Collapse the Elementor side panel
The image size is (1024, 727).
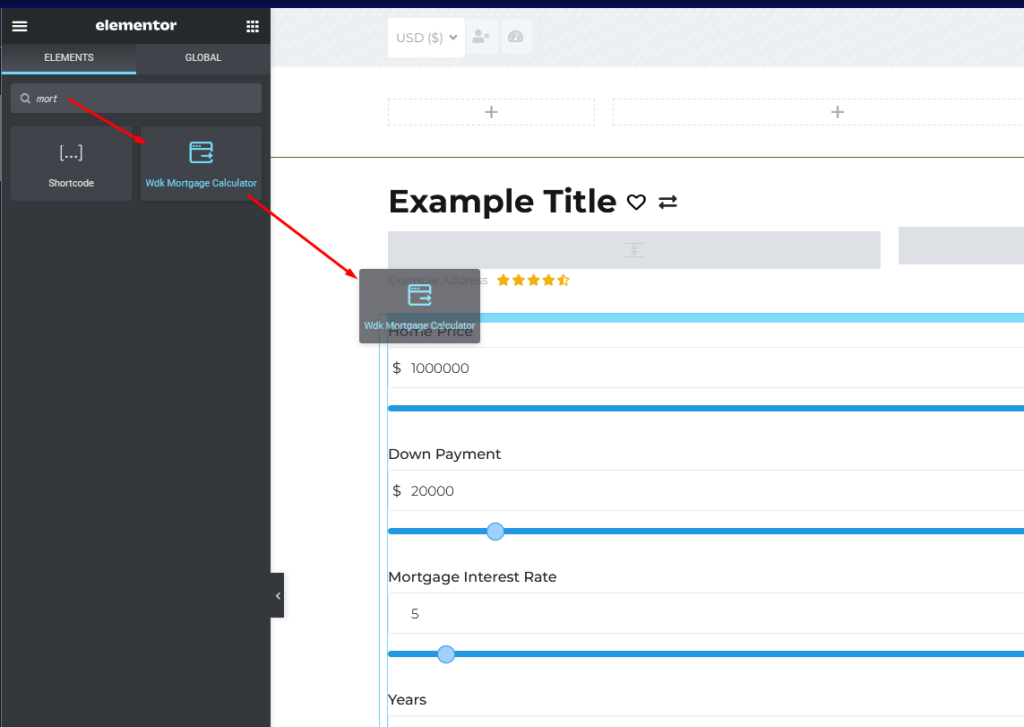(278, 595)
